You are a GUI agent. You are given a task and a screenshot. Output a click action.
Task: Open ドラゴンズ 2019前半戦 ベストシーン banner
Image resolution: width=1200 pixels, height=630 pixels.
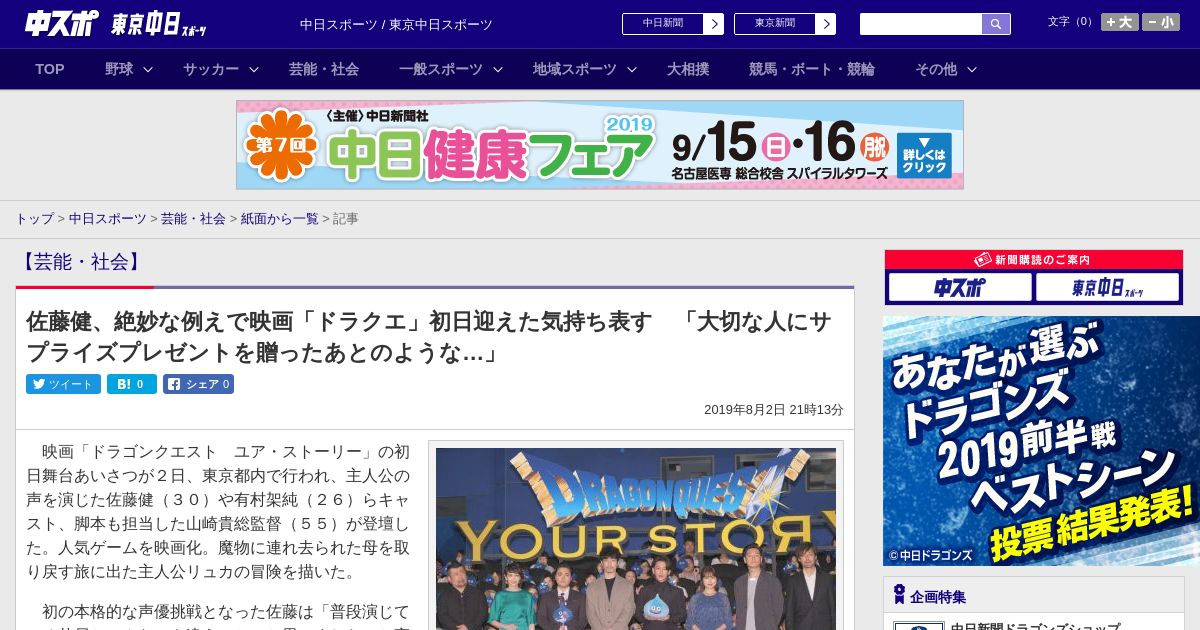[1041, 441]
